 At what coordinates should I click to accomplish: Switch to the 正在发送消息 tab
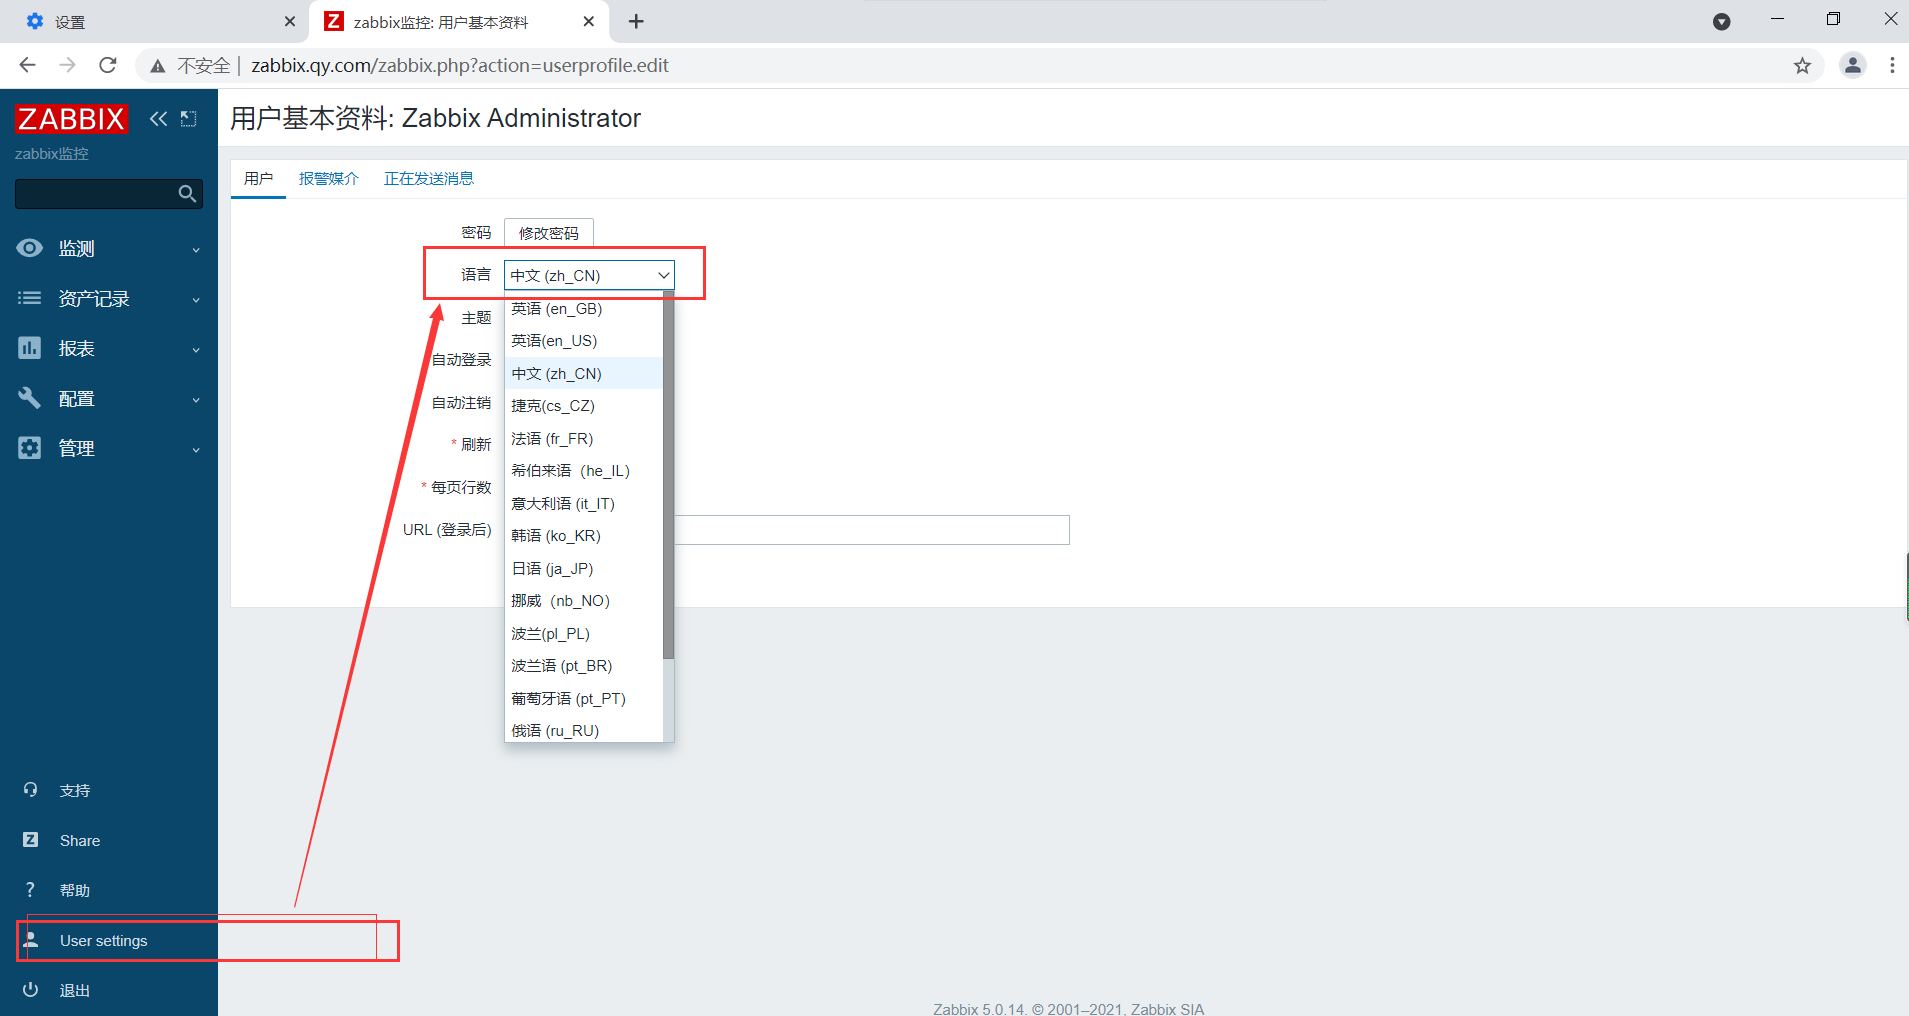429,179
